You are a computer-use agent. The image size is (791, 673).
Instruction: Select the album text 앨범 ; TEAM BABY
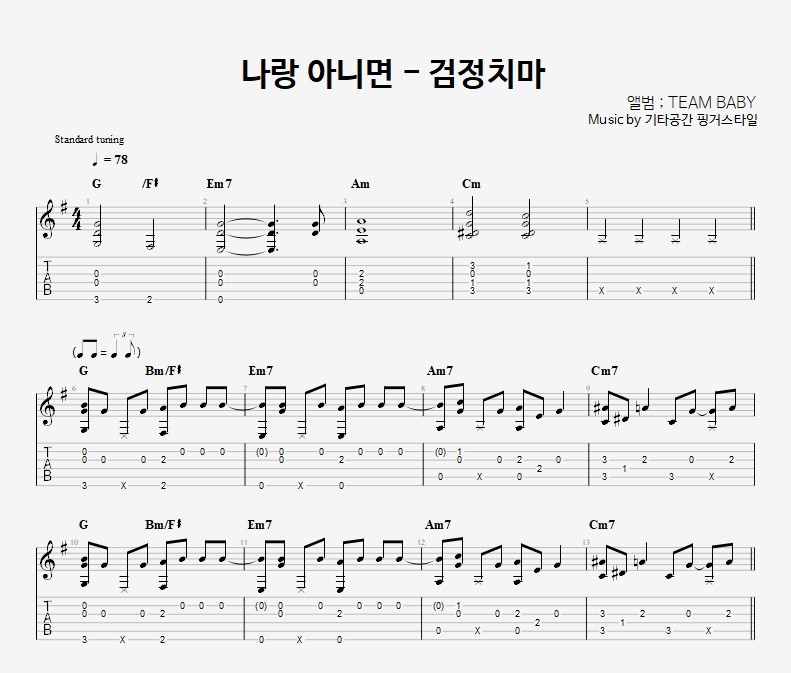click(x=691, y=102)
